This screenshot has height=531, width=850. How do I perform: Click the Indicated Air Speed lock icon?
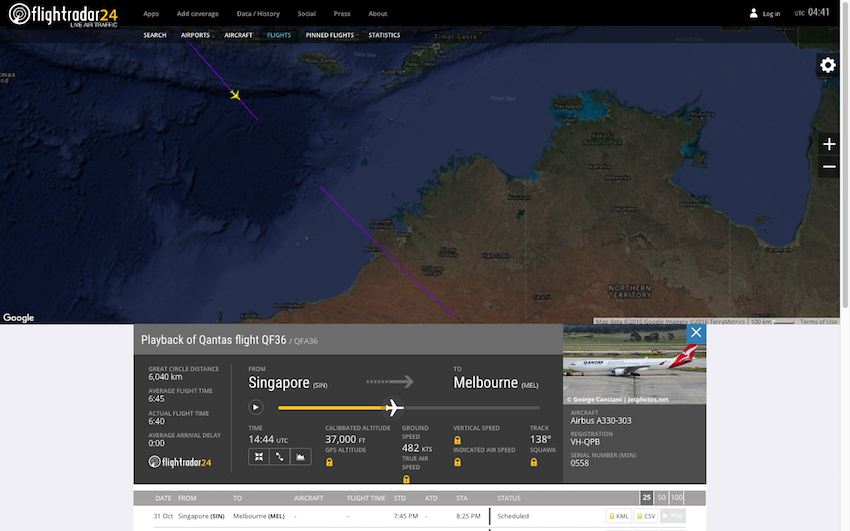point(457,462)
